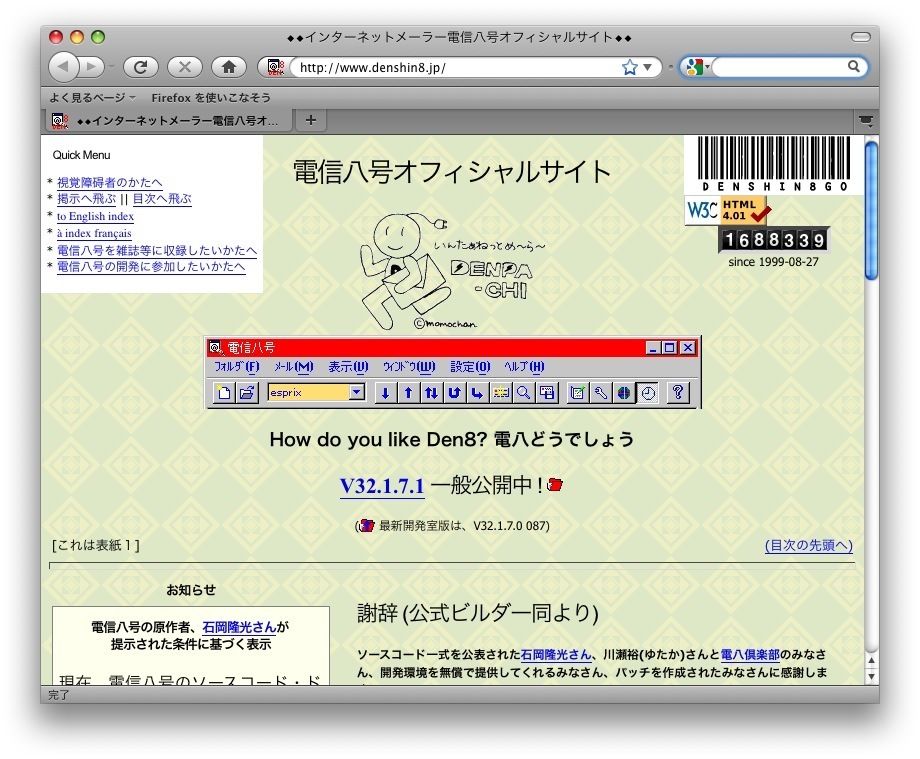Follow the 目次へ飛ぶ link
This screenshot has width=920, height=759.
coord(162,199)
